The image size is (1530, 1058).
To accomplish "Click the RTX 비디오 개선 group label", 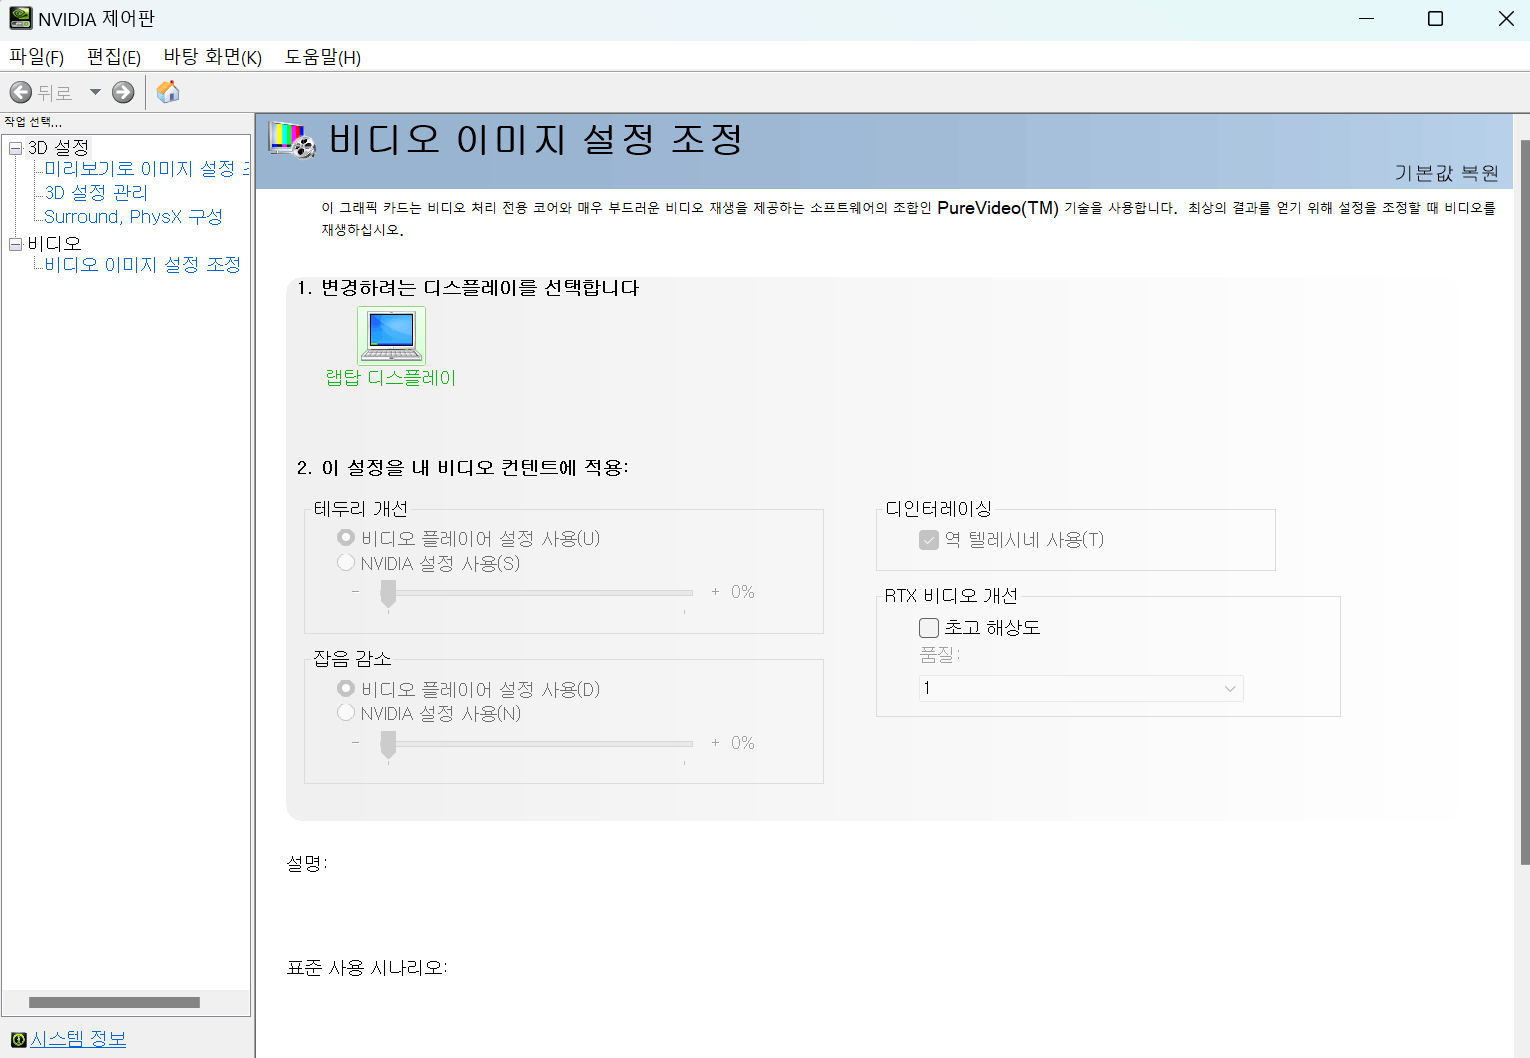I will point(951,596).
